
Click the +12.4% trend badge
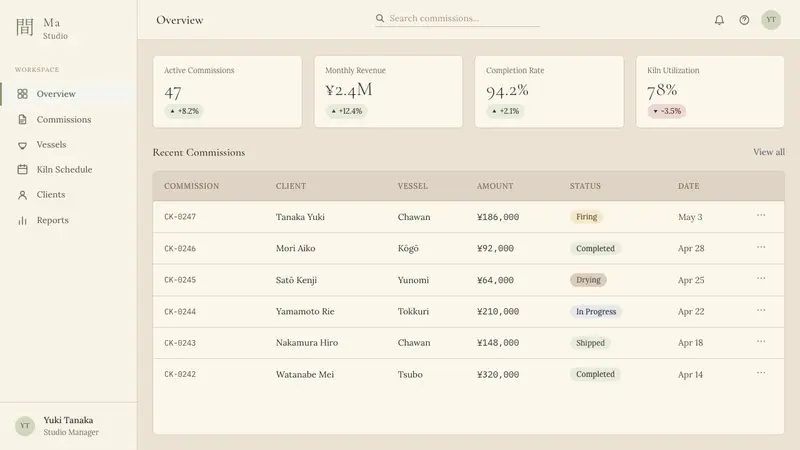346,111
